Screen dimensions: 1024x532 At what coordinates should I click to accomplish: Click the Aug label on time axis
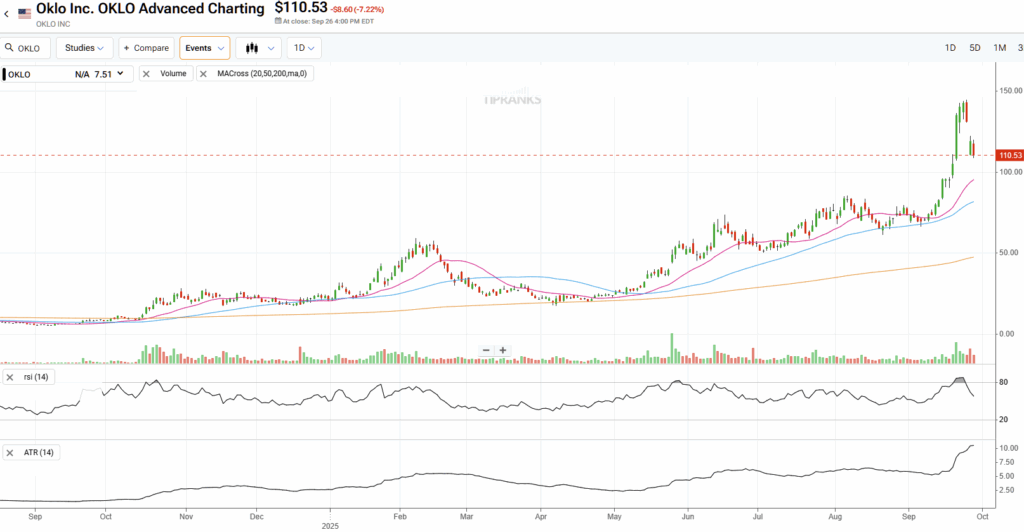(x=835, y=516)
